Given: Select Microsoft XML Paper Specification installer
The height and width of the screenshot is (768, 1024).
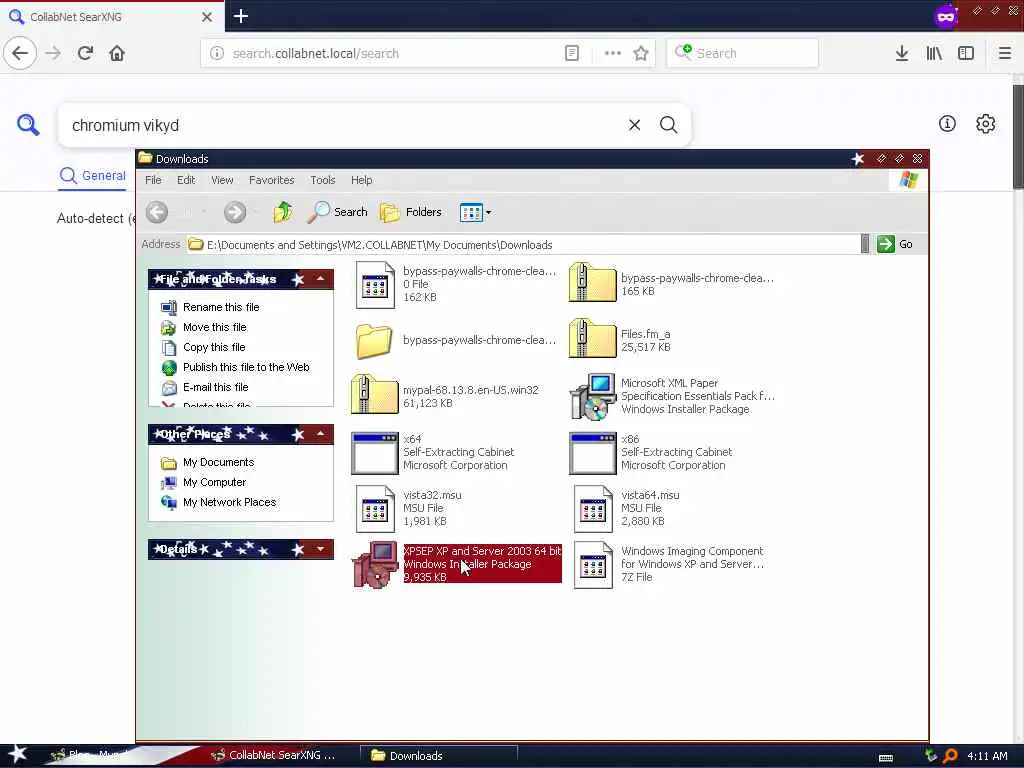Looking at the screenshot, I should pyautogui.click(x=592, y=396).
